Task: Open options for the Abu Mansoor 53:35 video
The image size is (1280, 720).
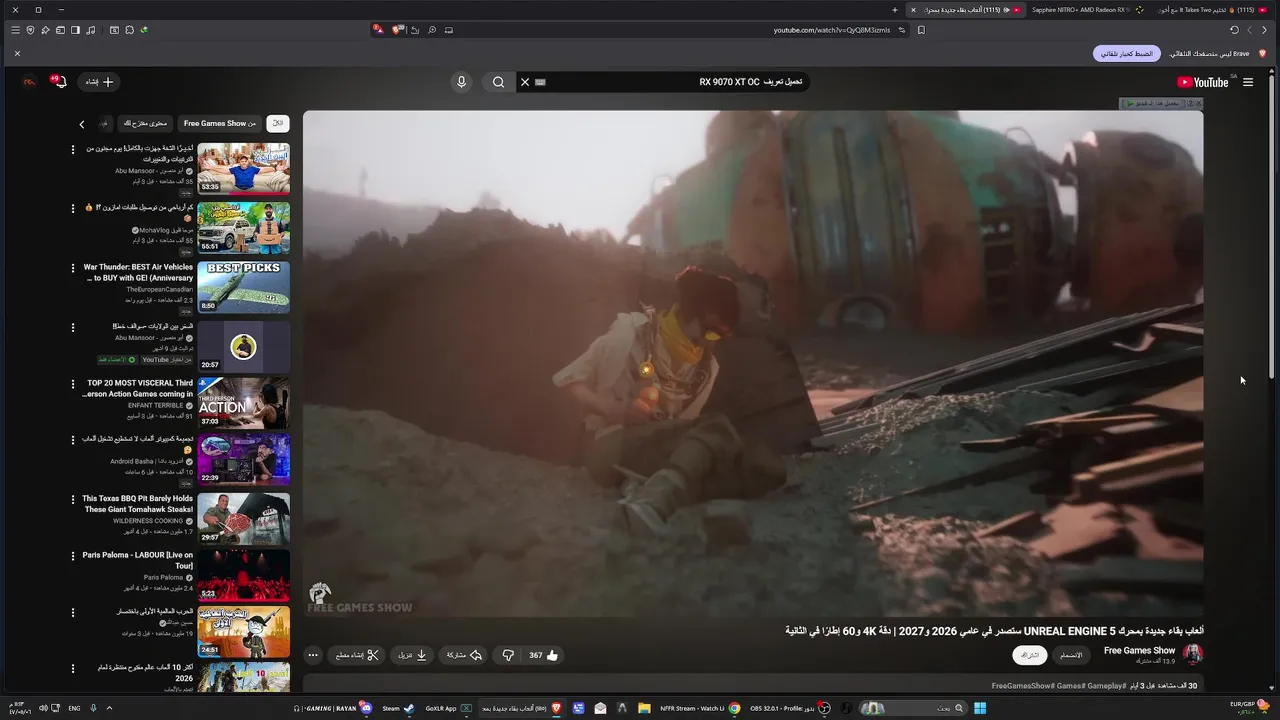Action: (x=72, y=149)
